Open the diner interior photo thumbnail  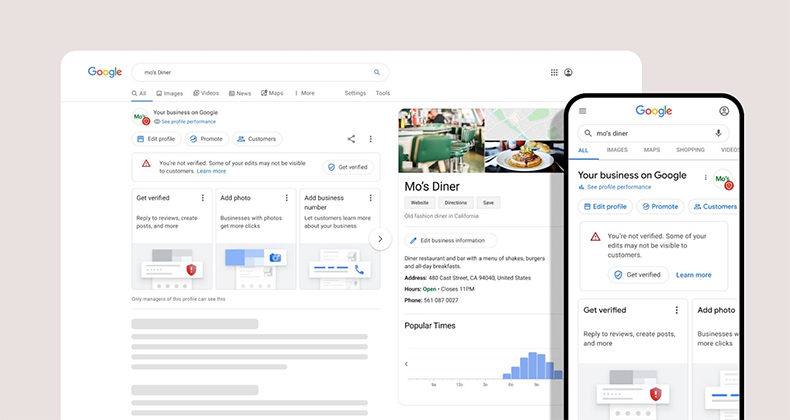441,141
